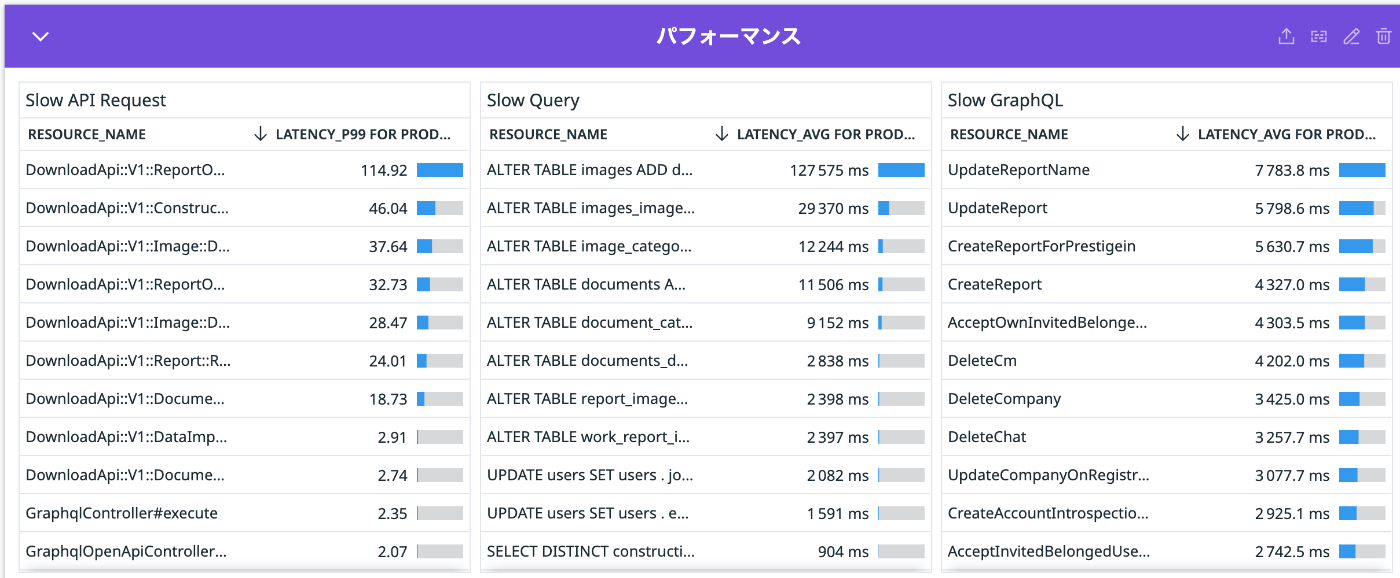Sort Slow Query by LATENCY_AVG arrow
Image resolution: width=1400 pixels, height=578 pixels.
pyautogui.click(x=722, y=134)
